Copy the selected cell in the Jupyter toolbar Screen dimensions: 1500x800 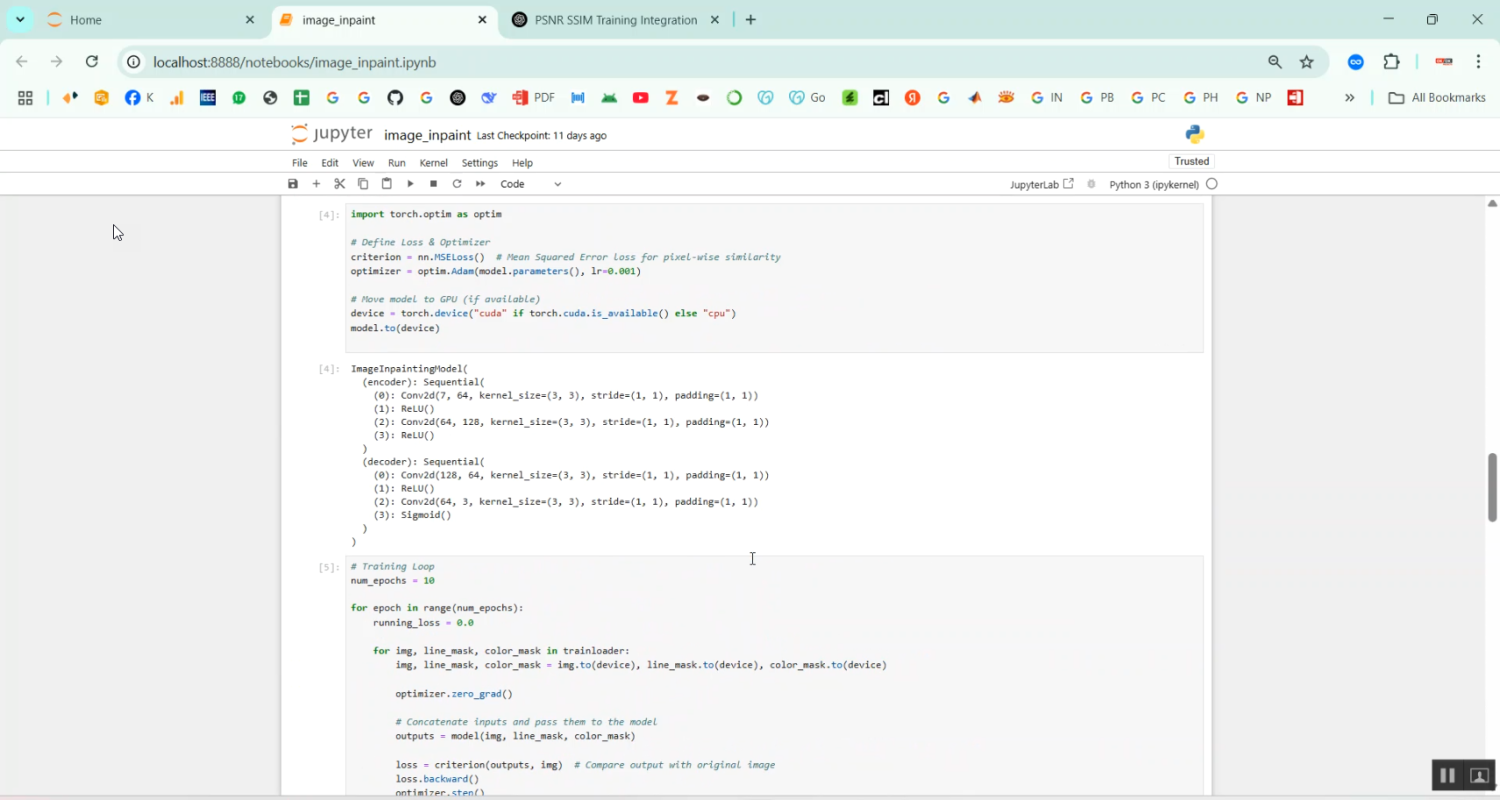tap(363, 184)
